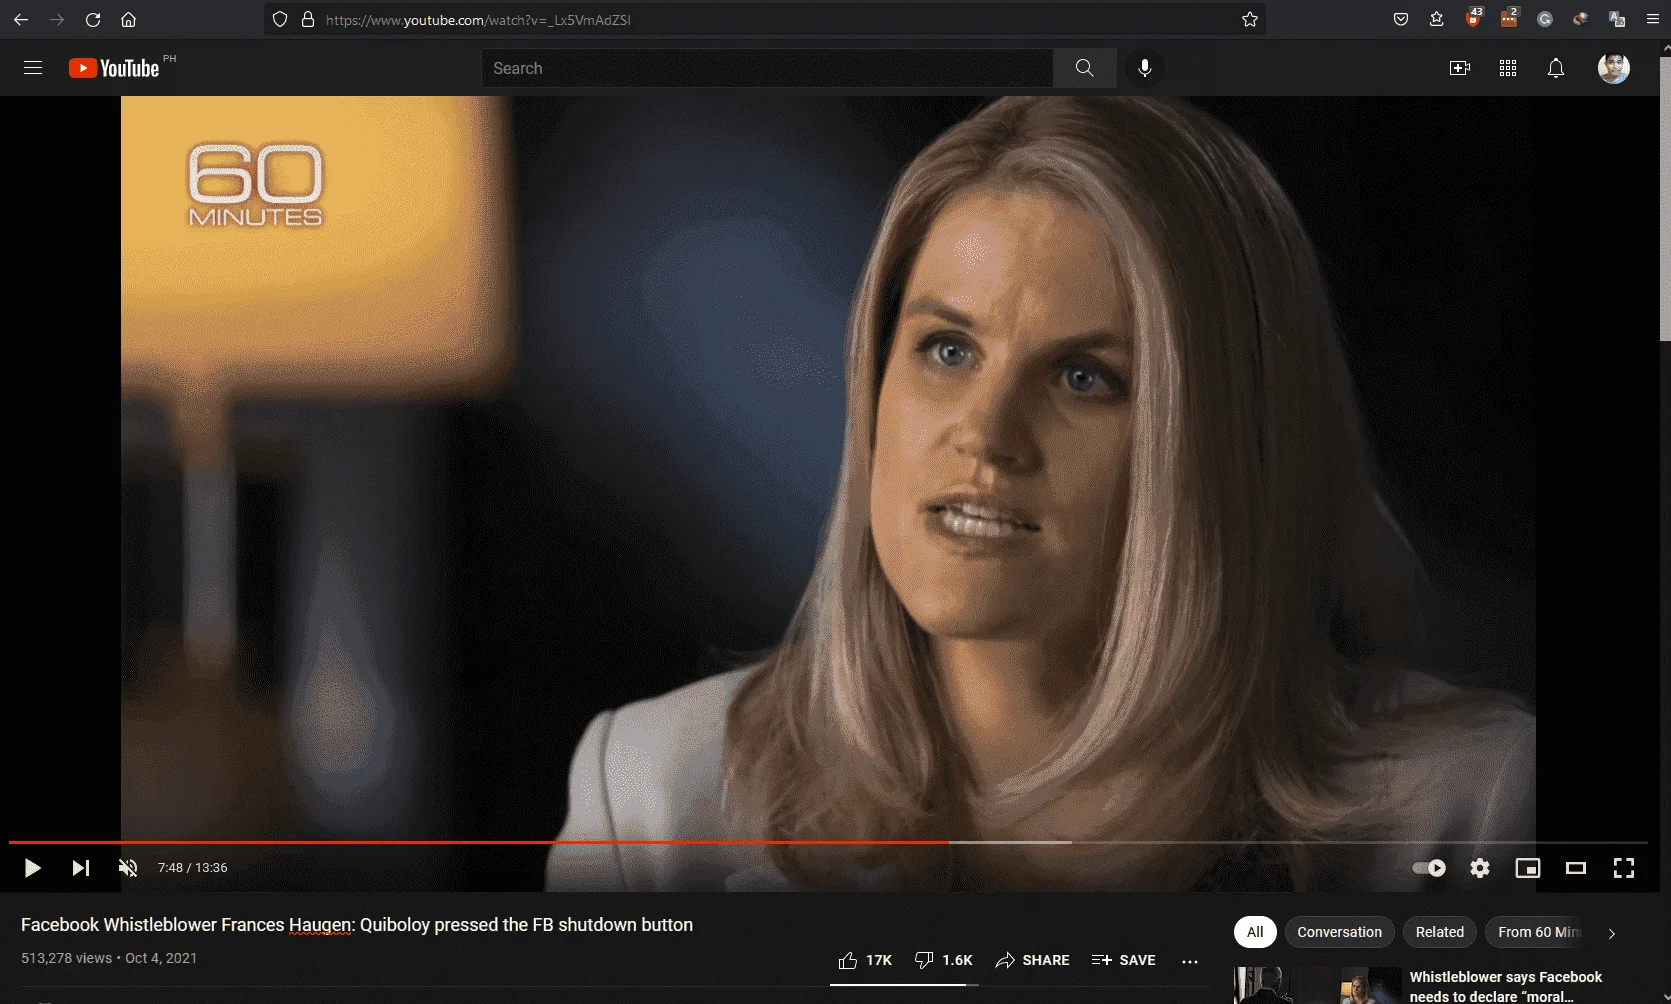Dislike the video showing 1.6K
Viewport: 1671px width, 1004px height.
[x=943, y=960]
